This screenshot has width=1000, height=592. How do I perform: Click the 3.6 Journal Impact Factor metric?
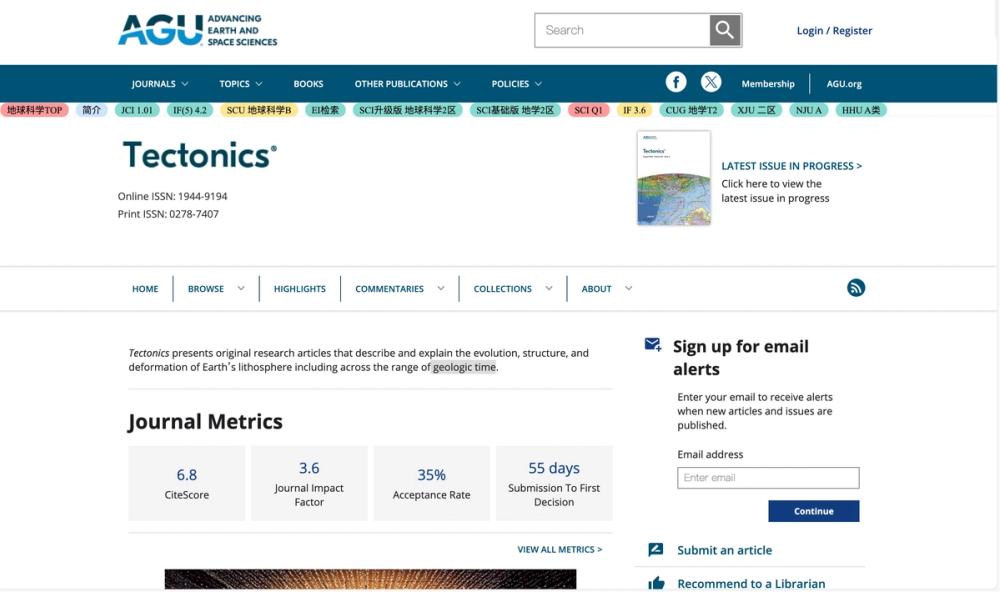pyautogui.click(x=309, y=484)
